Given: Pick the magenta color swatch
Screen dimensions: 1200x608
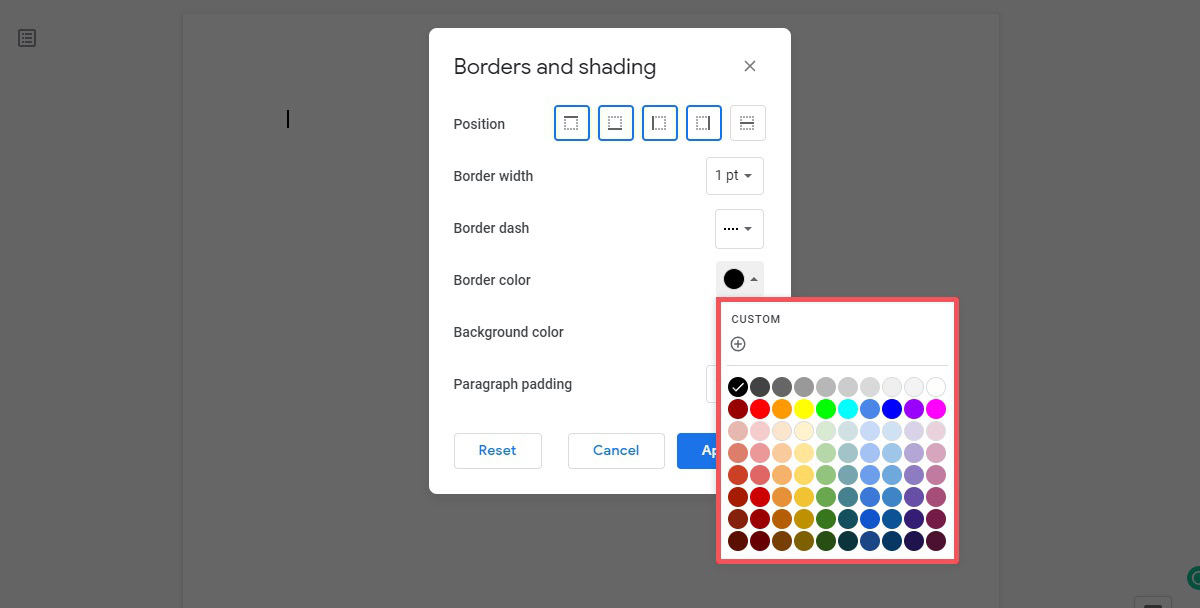Looking at the screenshot, I should 936,409.
